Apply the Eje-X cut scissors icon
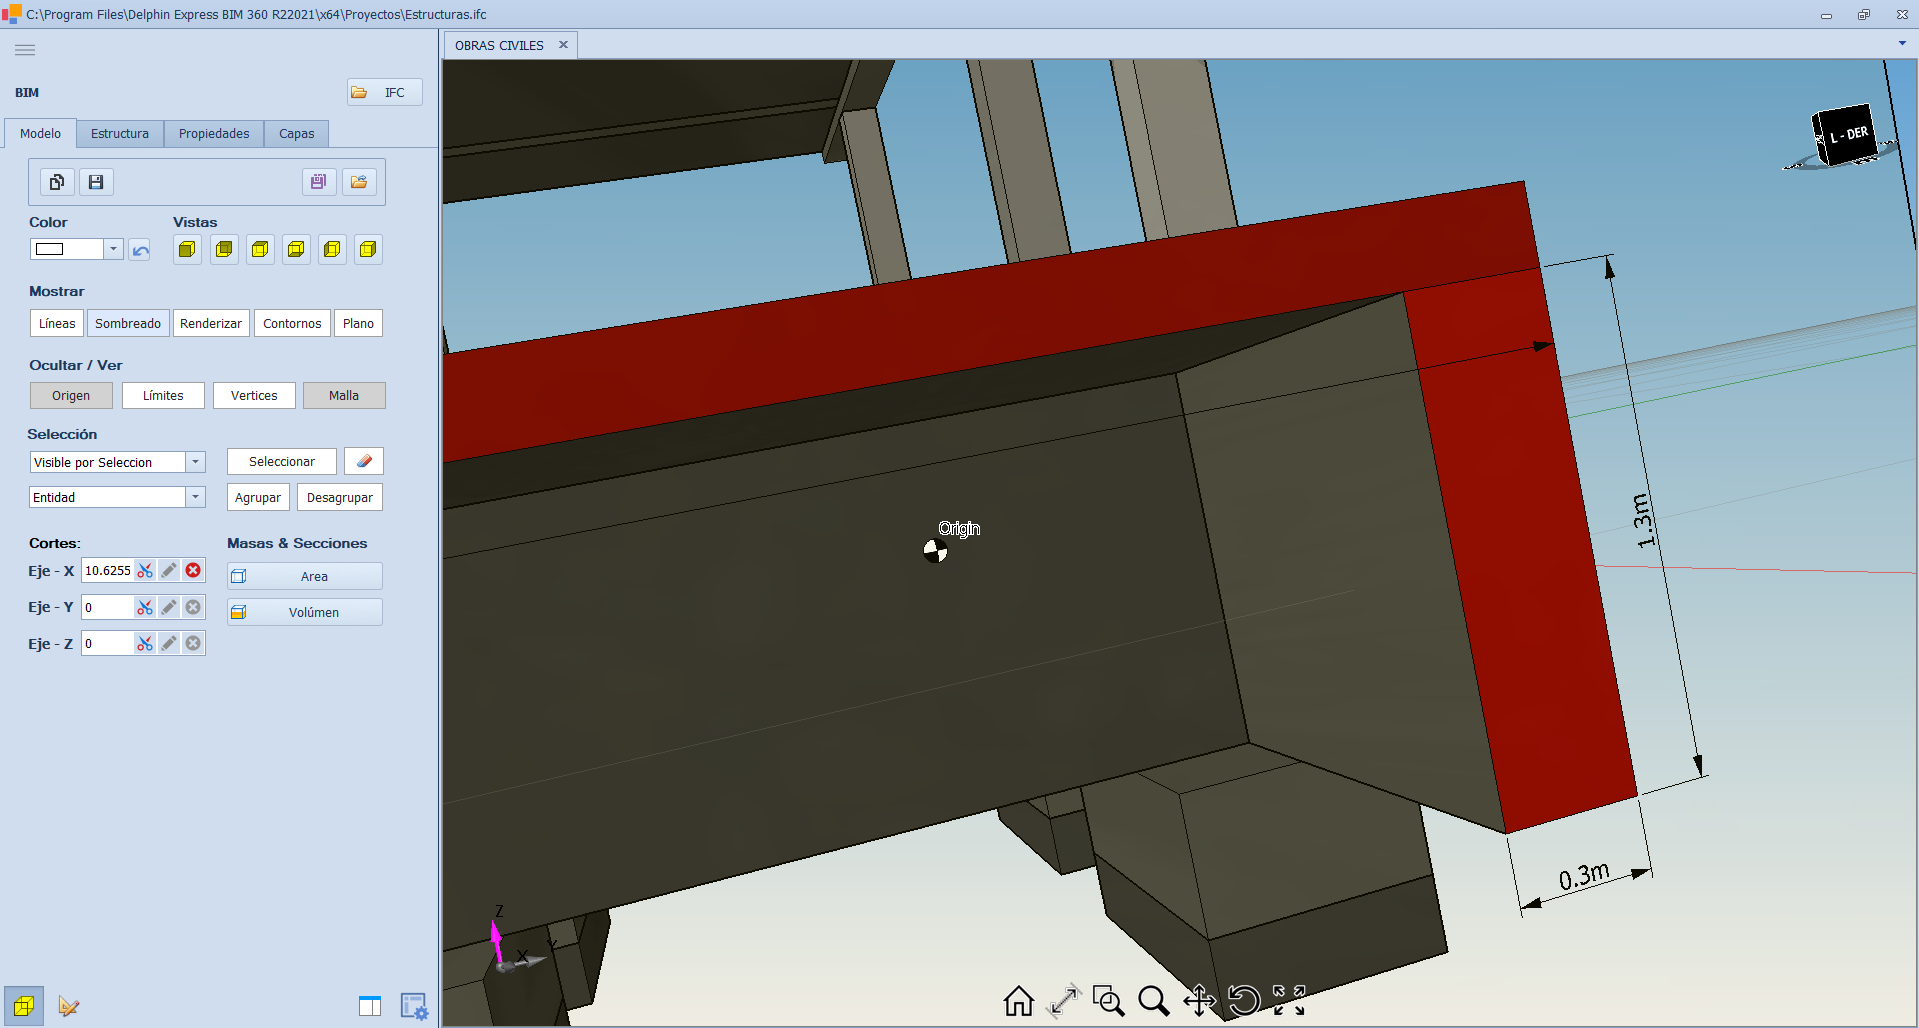 (x=145, y=571)
